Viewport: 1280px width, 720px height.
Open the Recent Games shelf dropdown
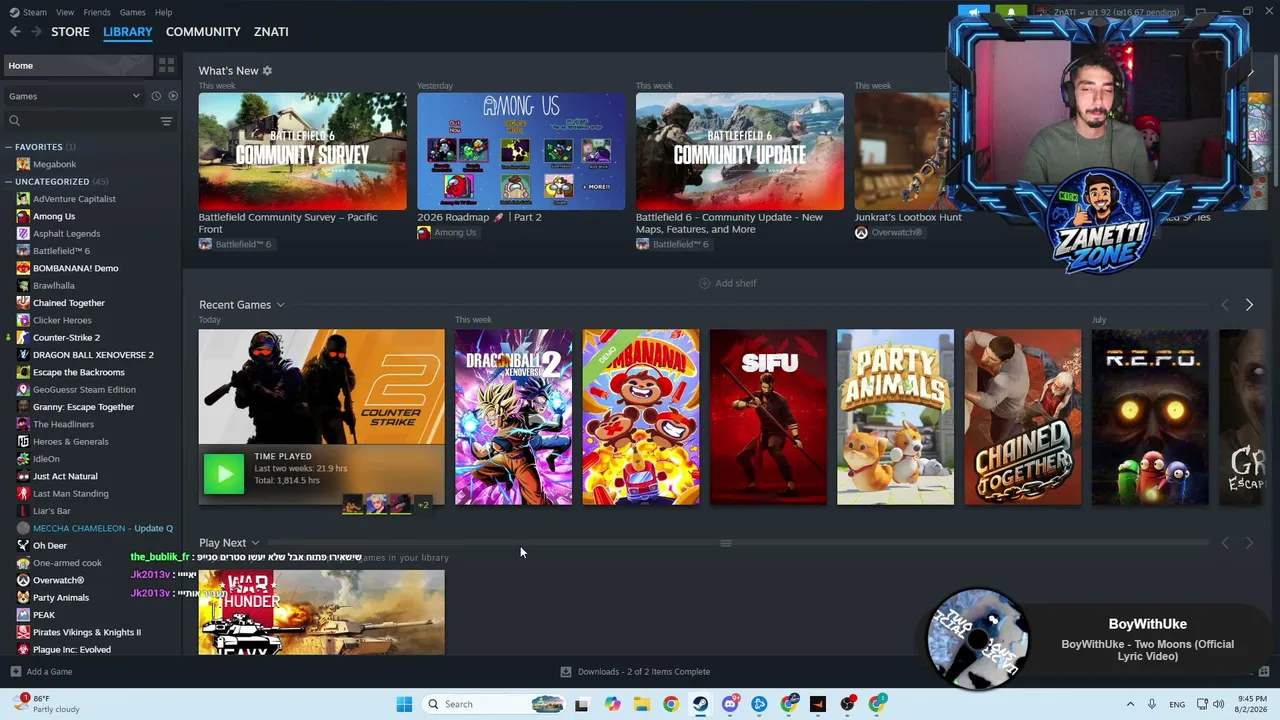[280, 305]
